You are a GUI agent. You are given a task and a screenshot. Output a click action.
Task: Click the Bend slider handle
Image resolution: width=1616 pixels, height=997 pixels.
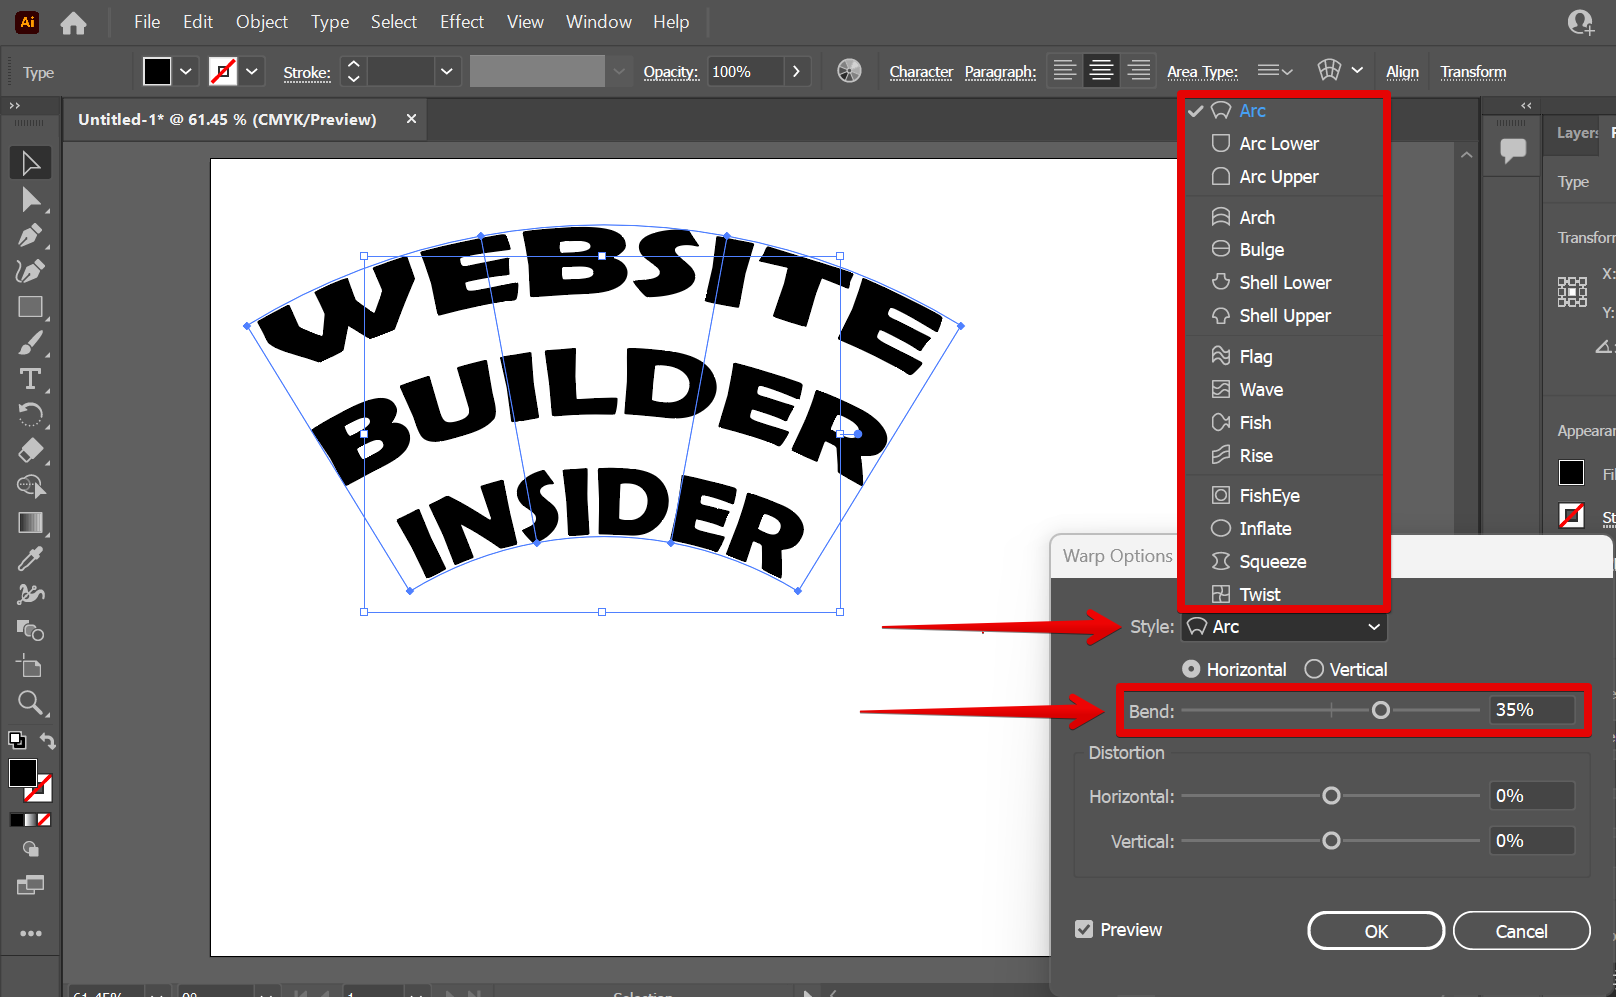1381,710
